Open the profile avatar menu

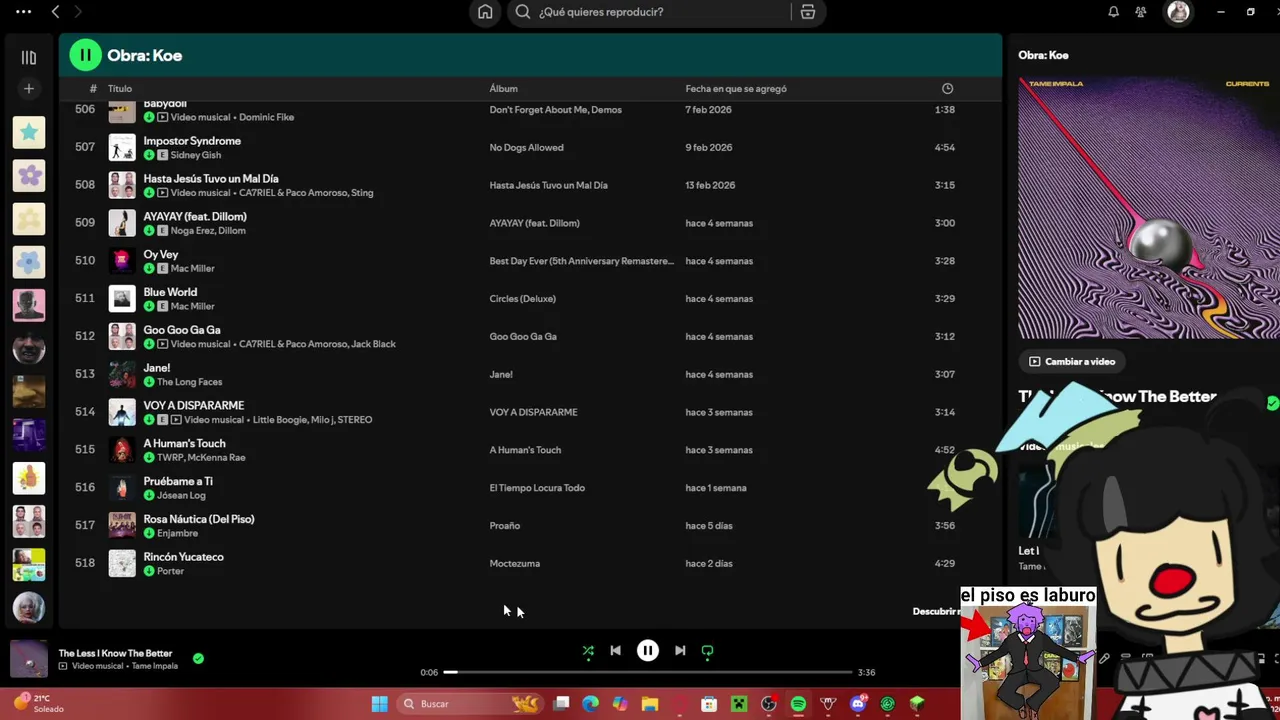(1178, 12)
